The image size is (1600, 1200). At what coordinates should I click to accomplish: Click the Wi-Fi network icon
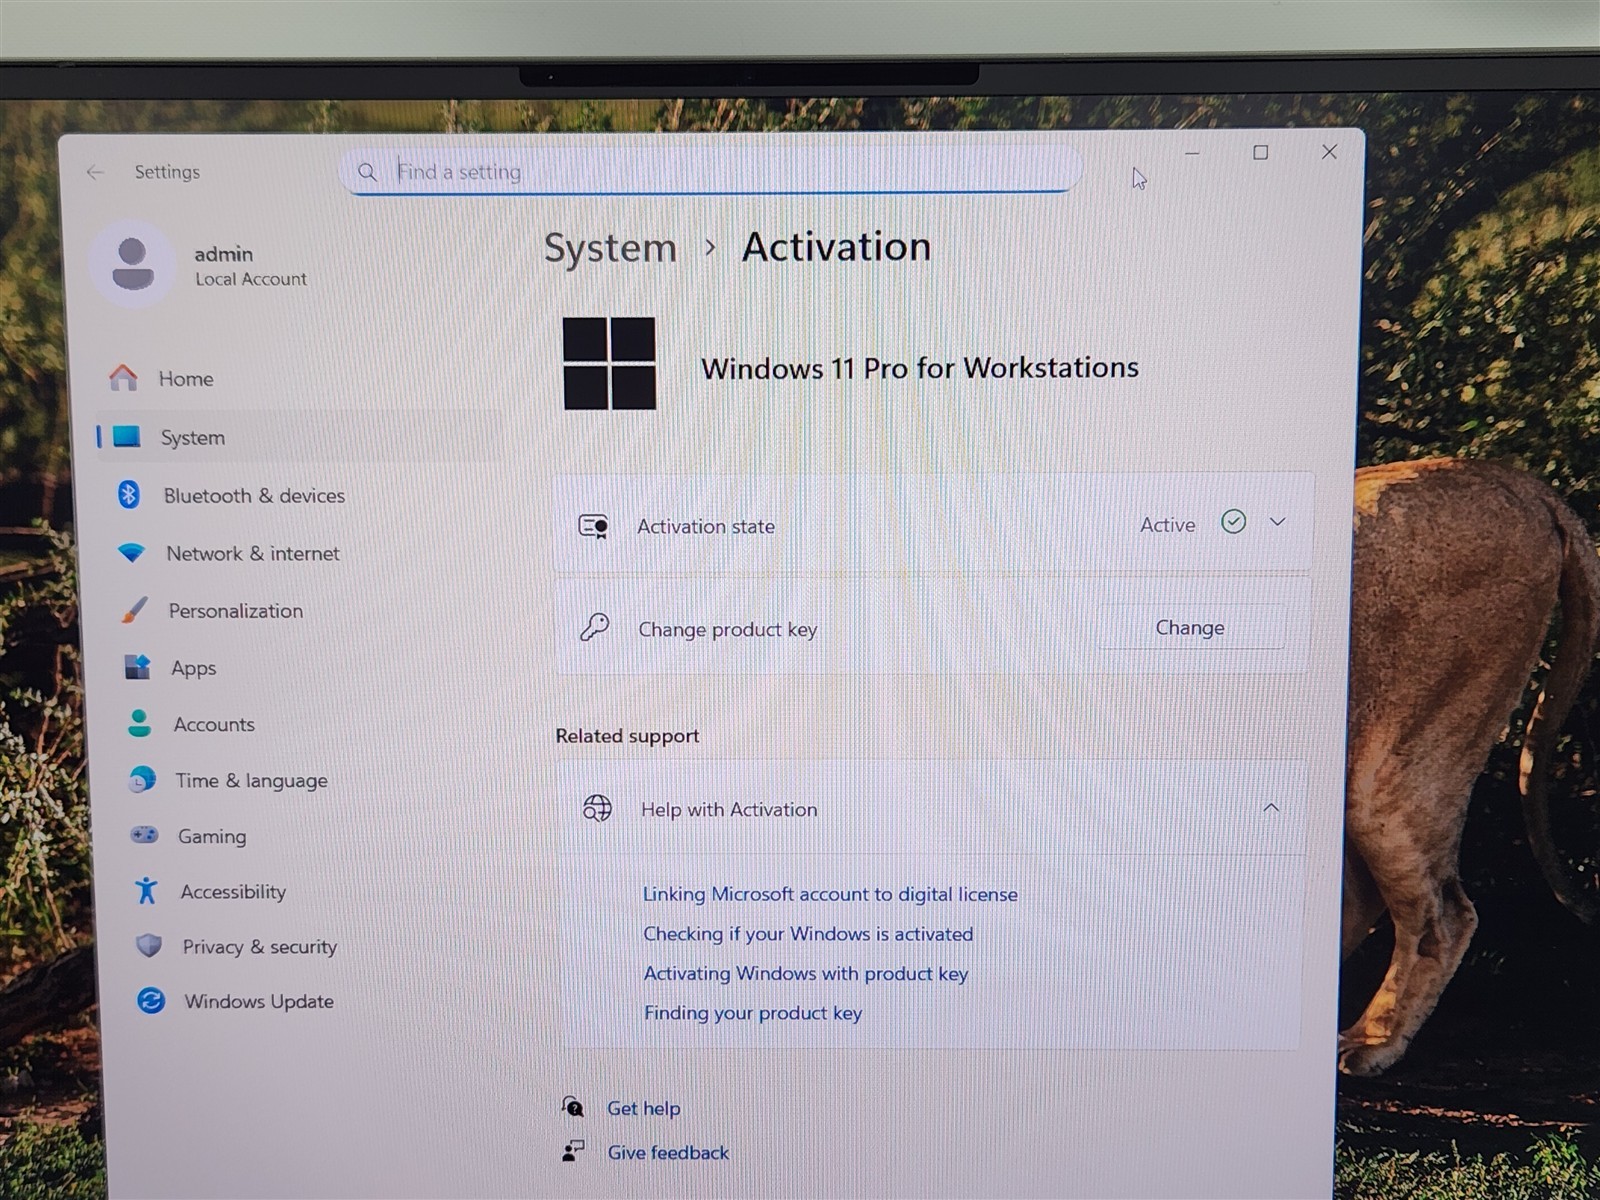coord(131,552)
